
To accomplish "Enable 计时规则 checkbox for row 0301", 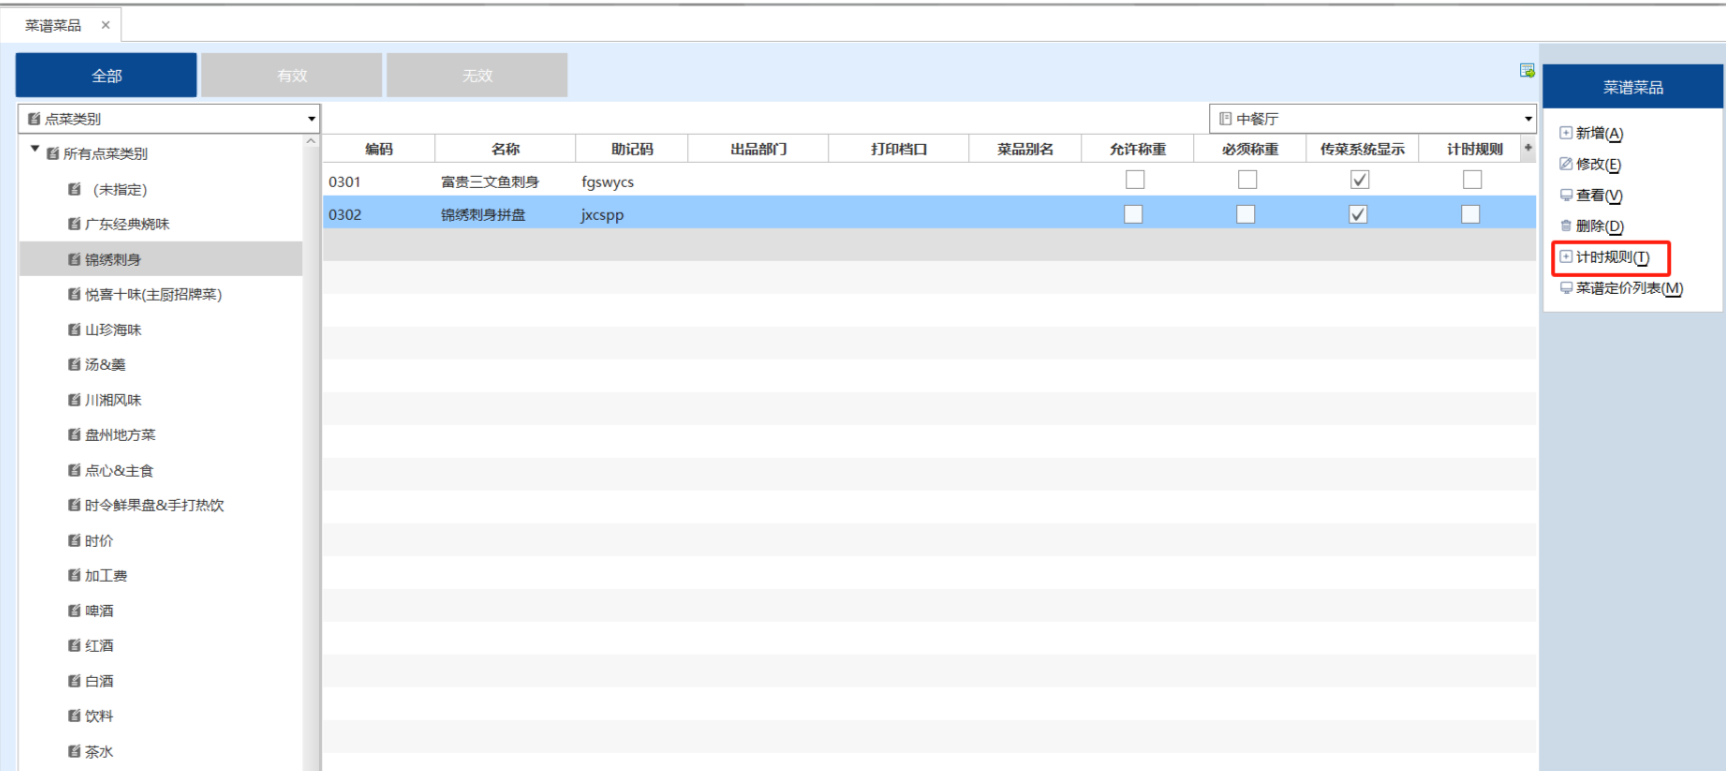I will [x=1472, y=180].
